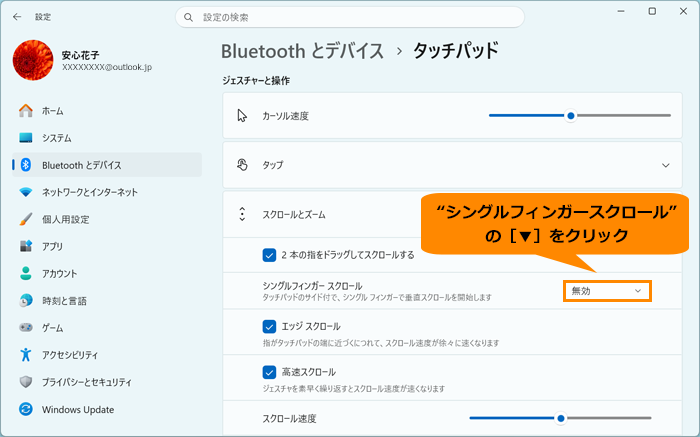Click the paintbrush icon for 個人用設定
Viewport: 700px width, 437px height.
(x=26, y=219)
